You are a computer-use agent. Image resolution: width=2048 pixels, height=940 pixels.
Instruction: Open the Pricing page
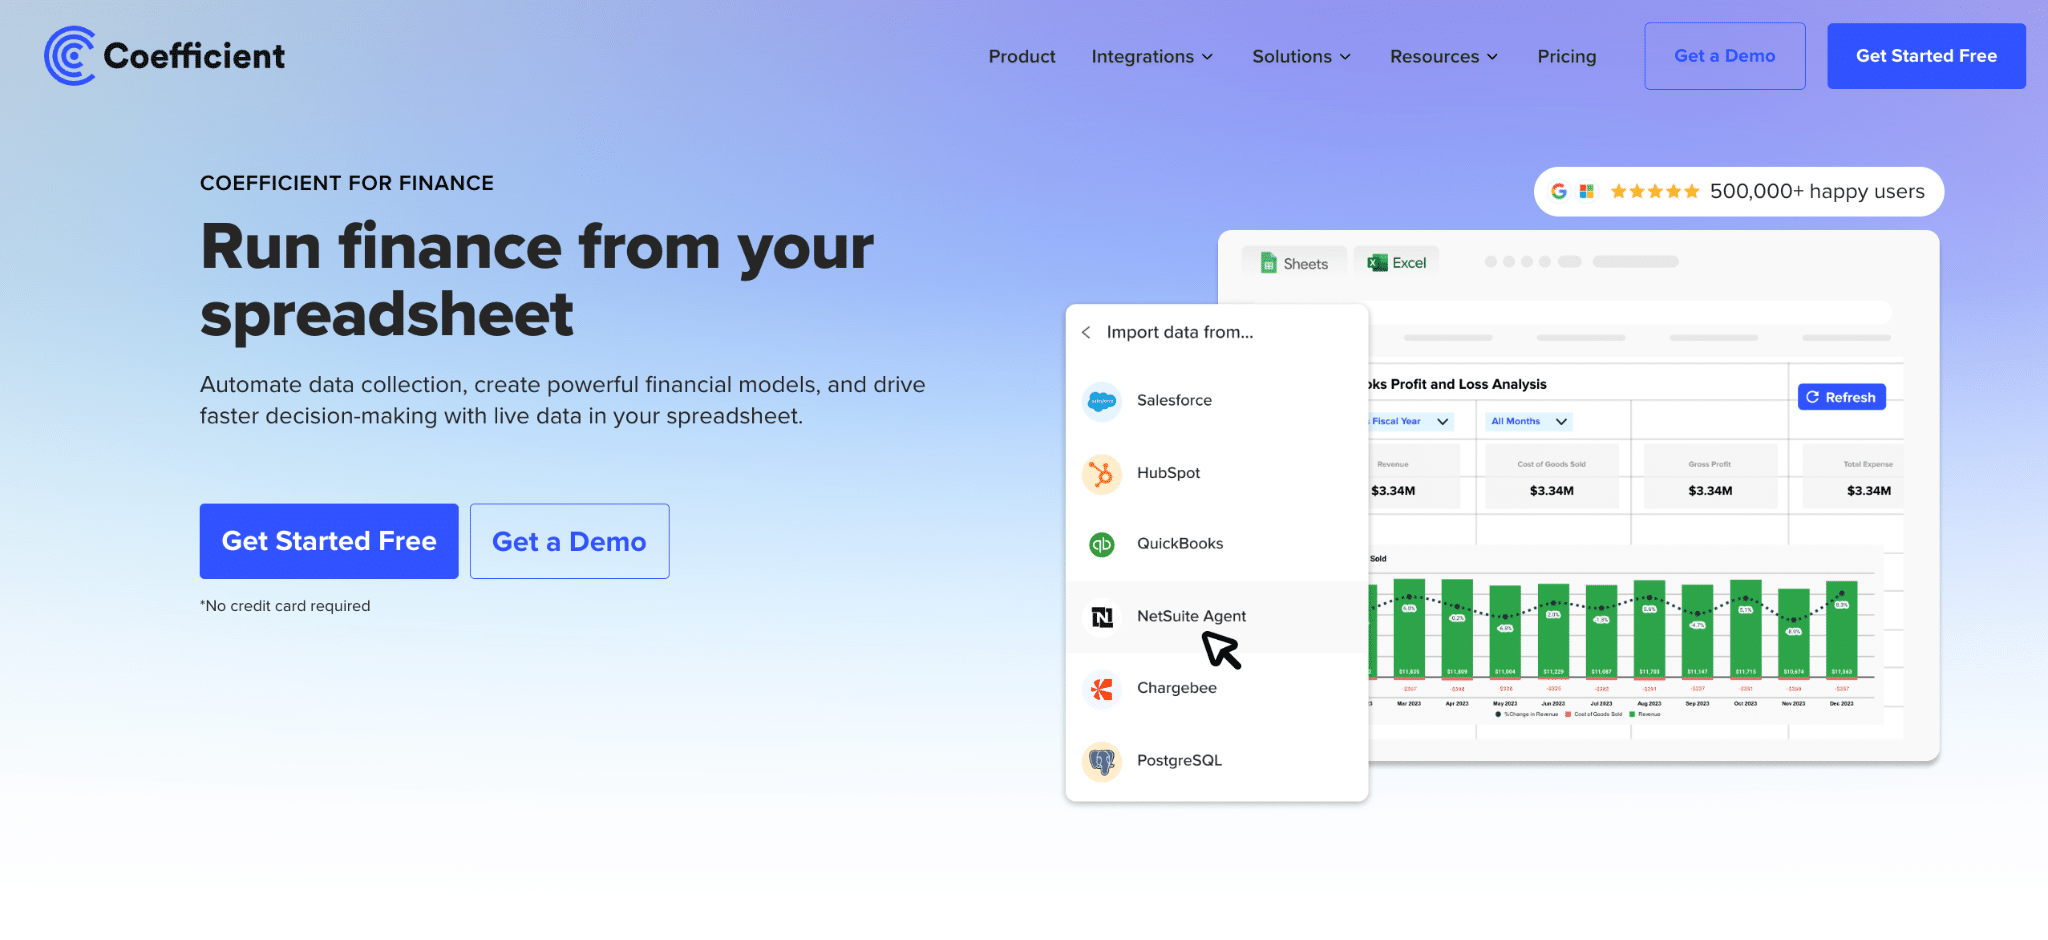(1566, 57)
